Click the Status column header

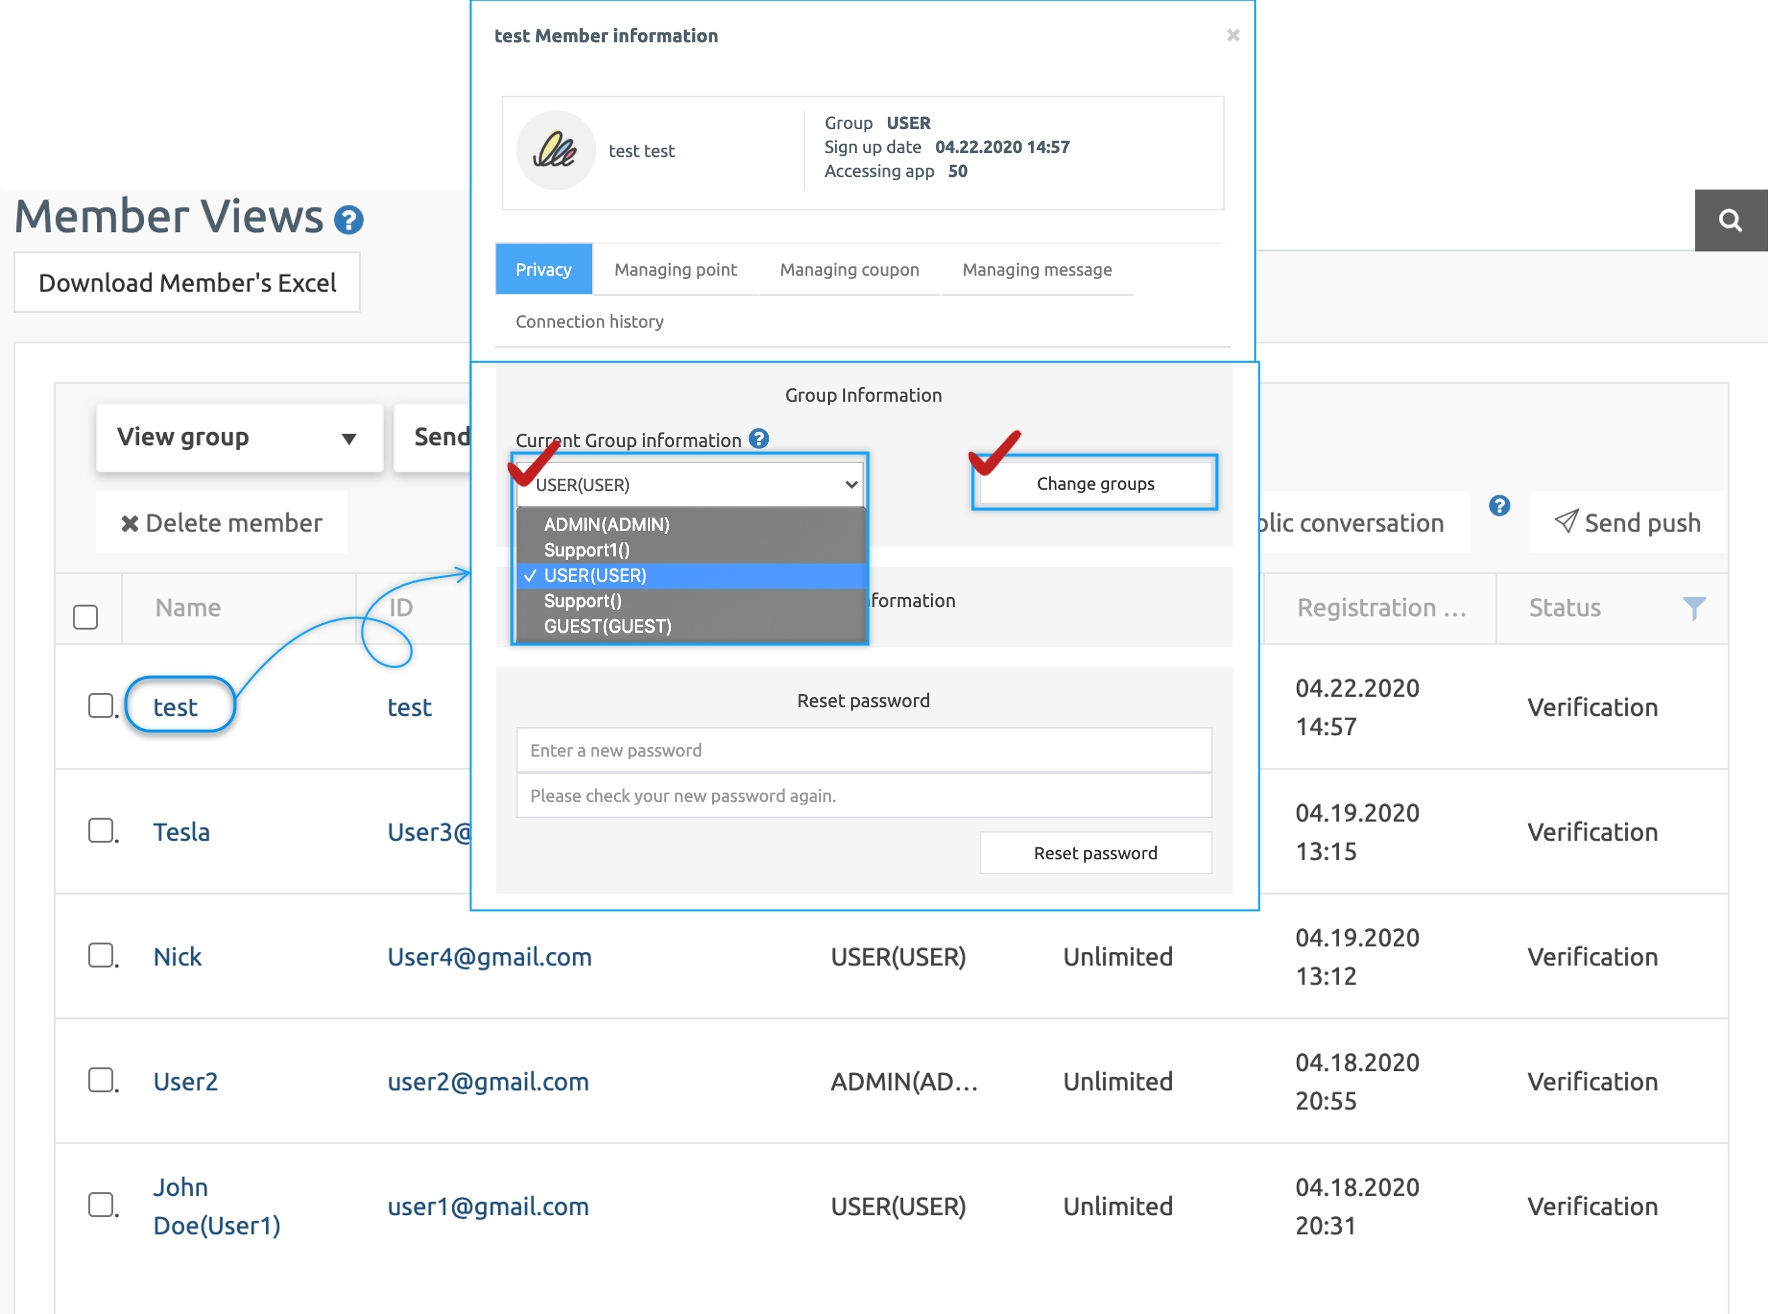1565,608
